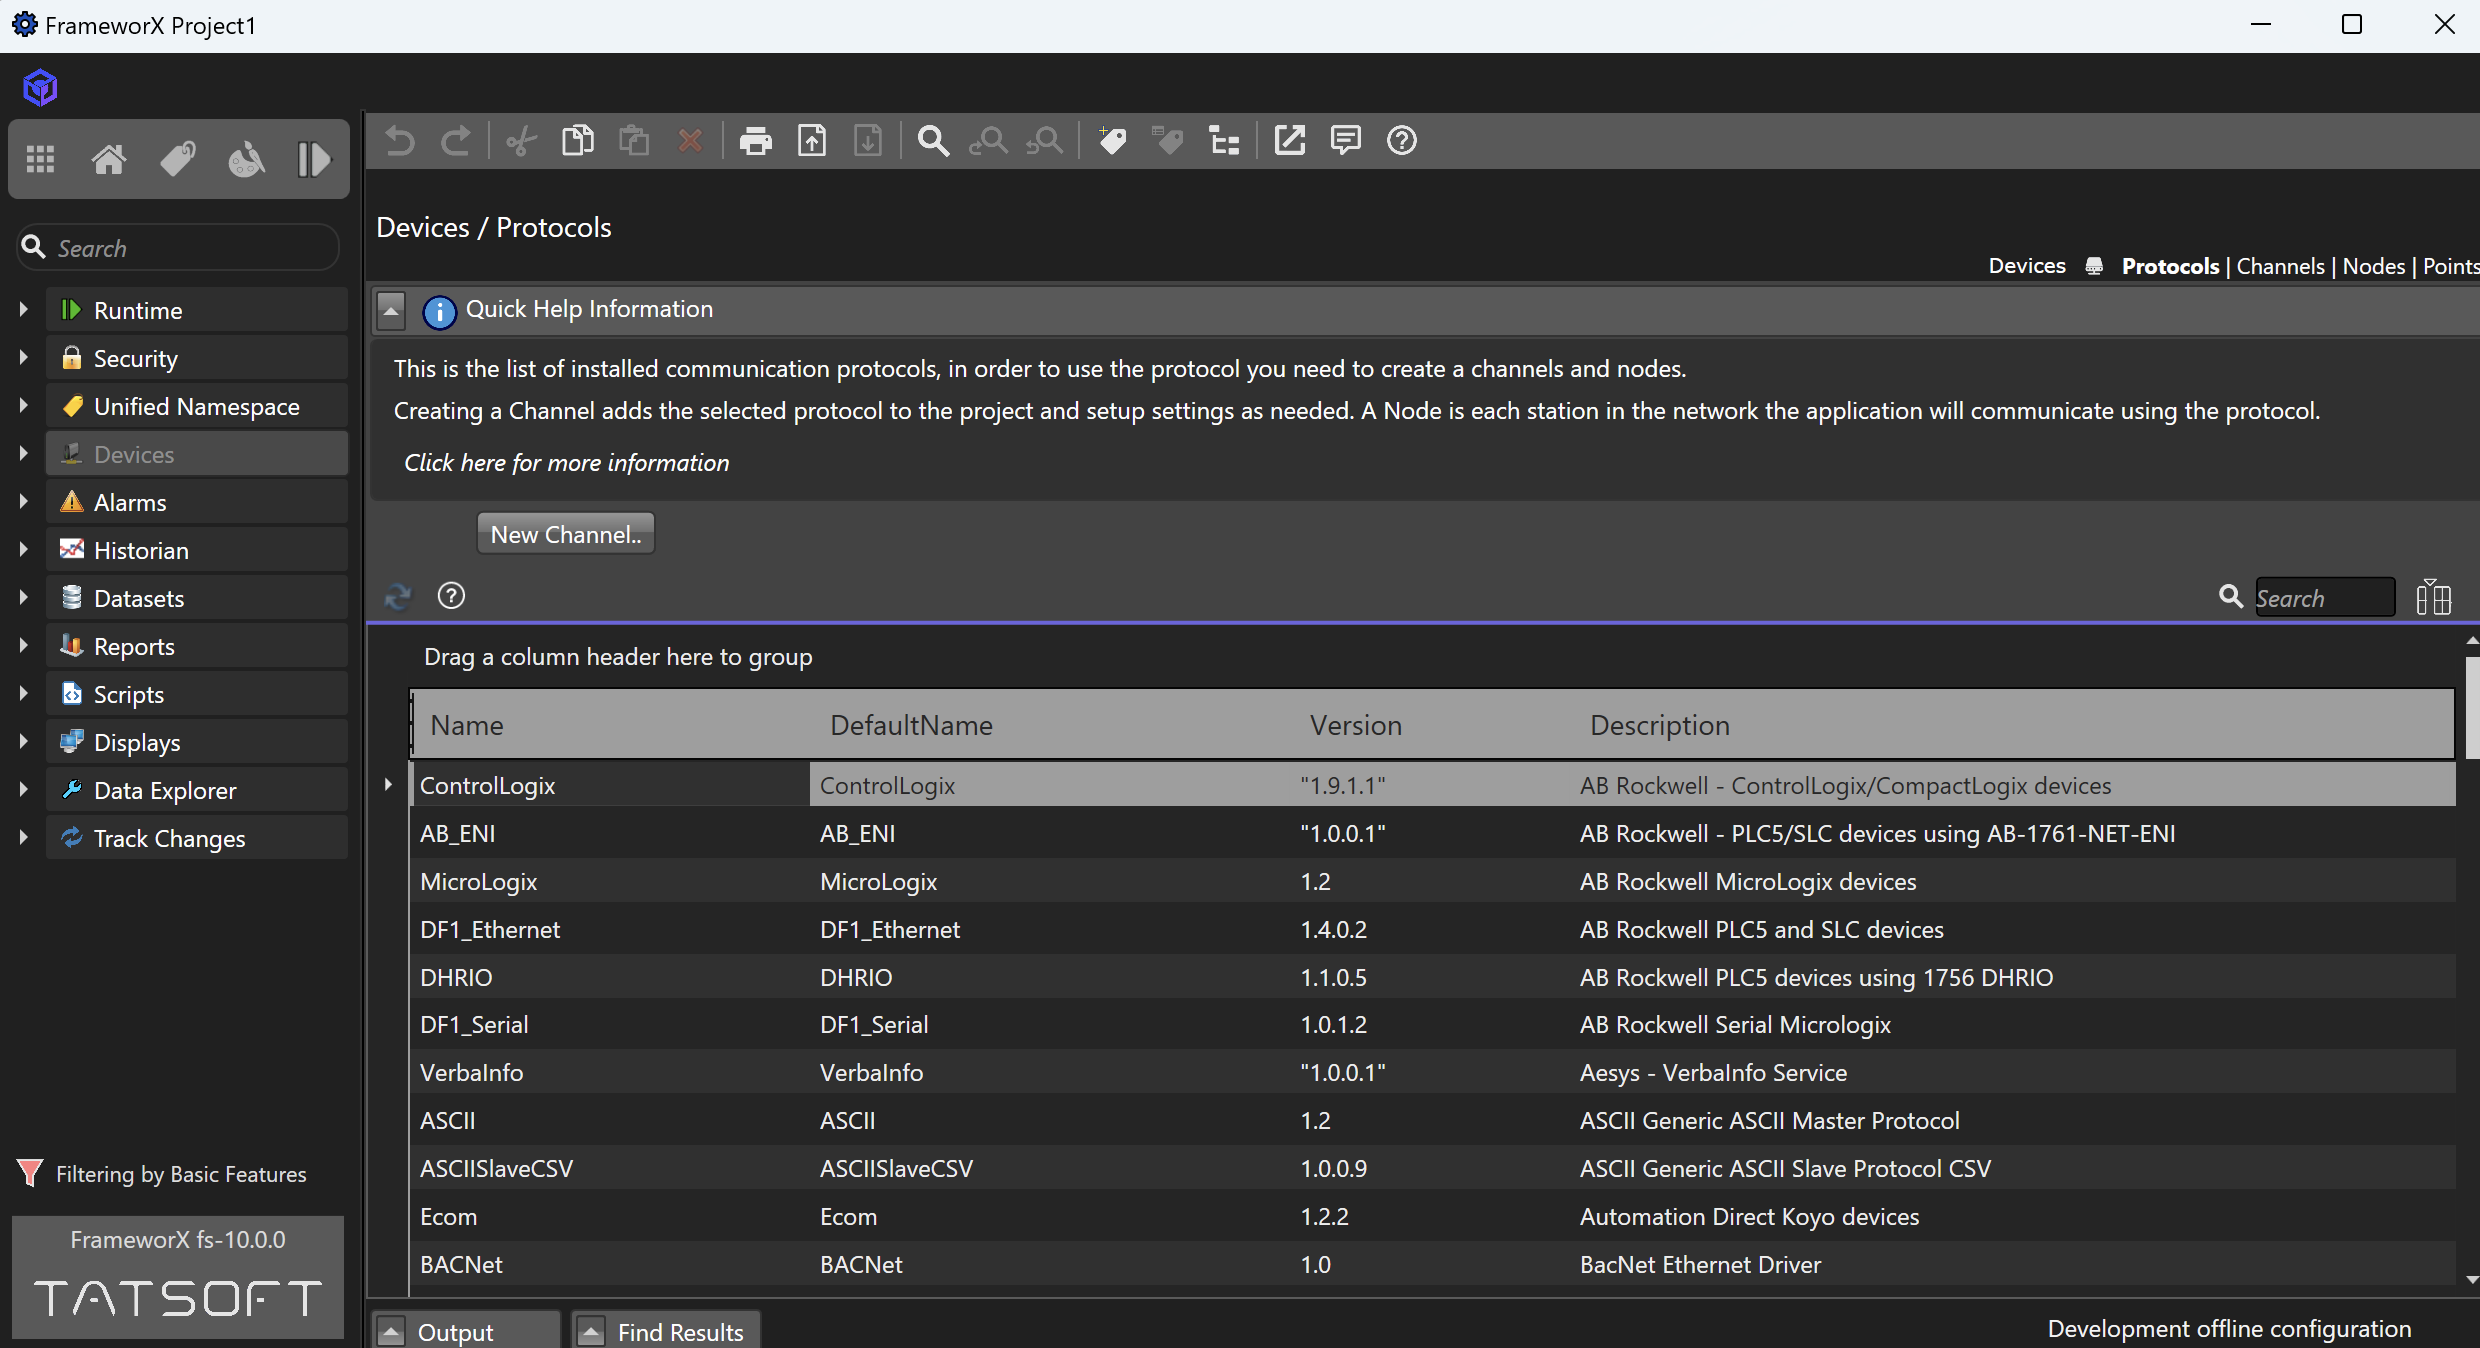Click Filtering by Basic Features
The height and width of the screenshot is (1348, 2480).
tap(162, 1174)
